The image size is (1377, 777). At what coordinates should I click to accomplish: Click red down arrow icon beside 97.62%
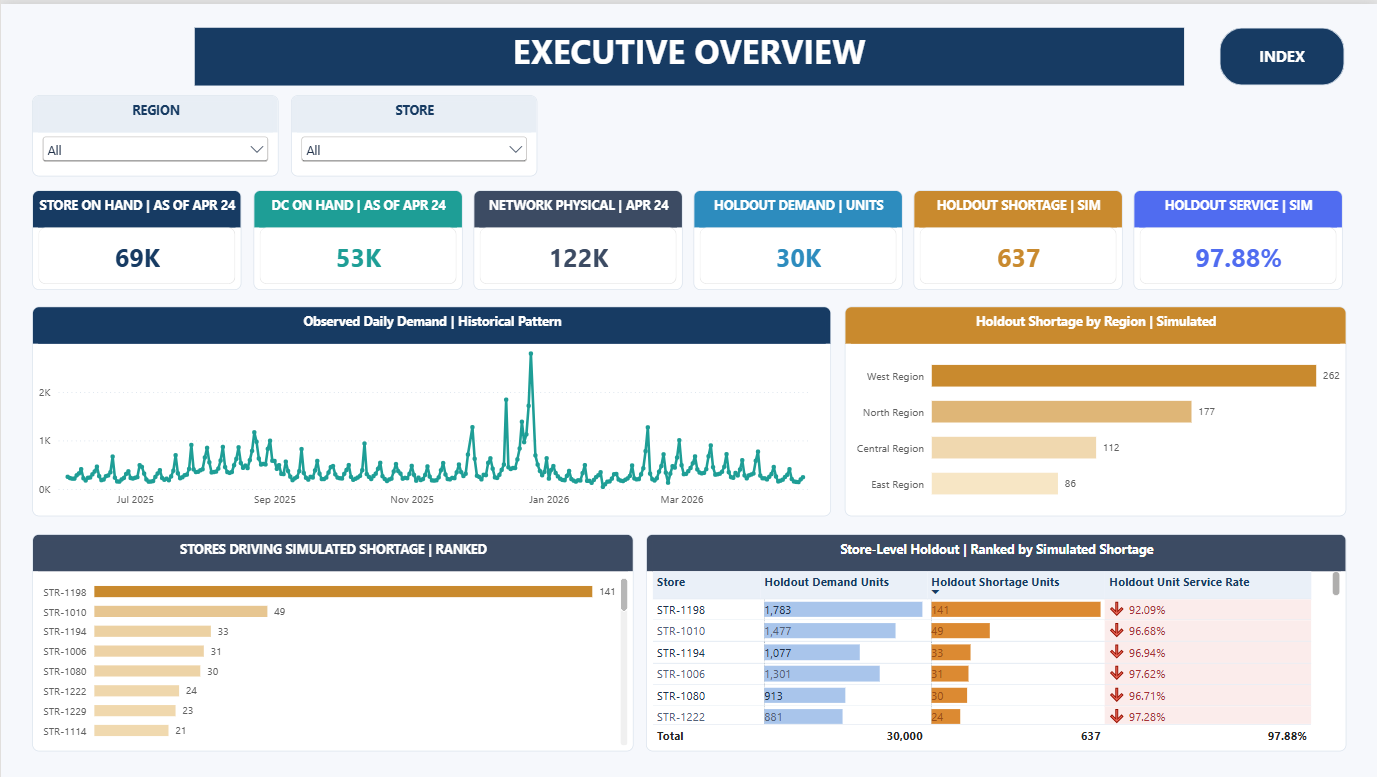point(1118,674)
